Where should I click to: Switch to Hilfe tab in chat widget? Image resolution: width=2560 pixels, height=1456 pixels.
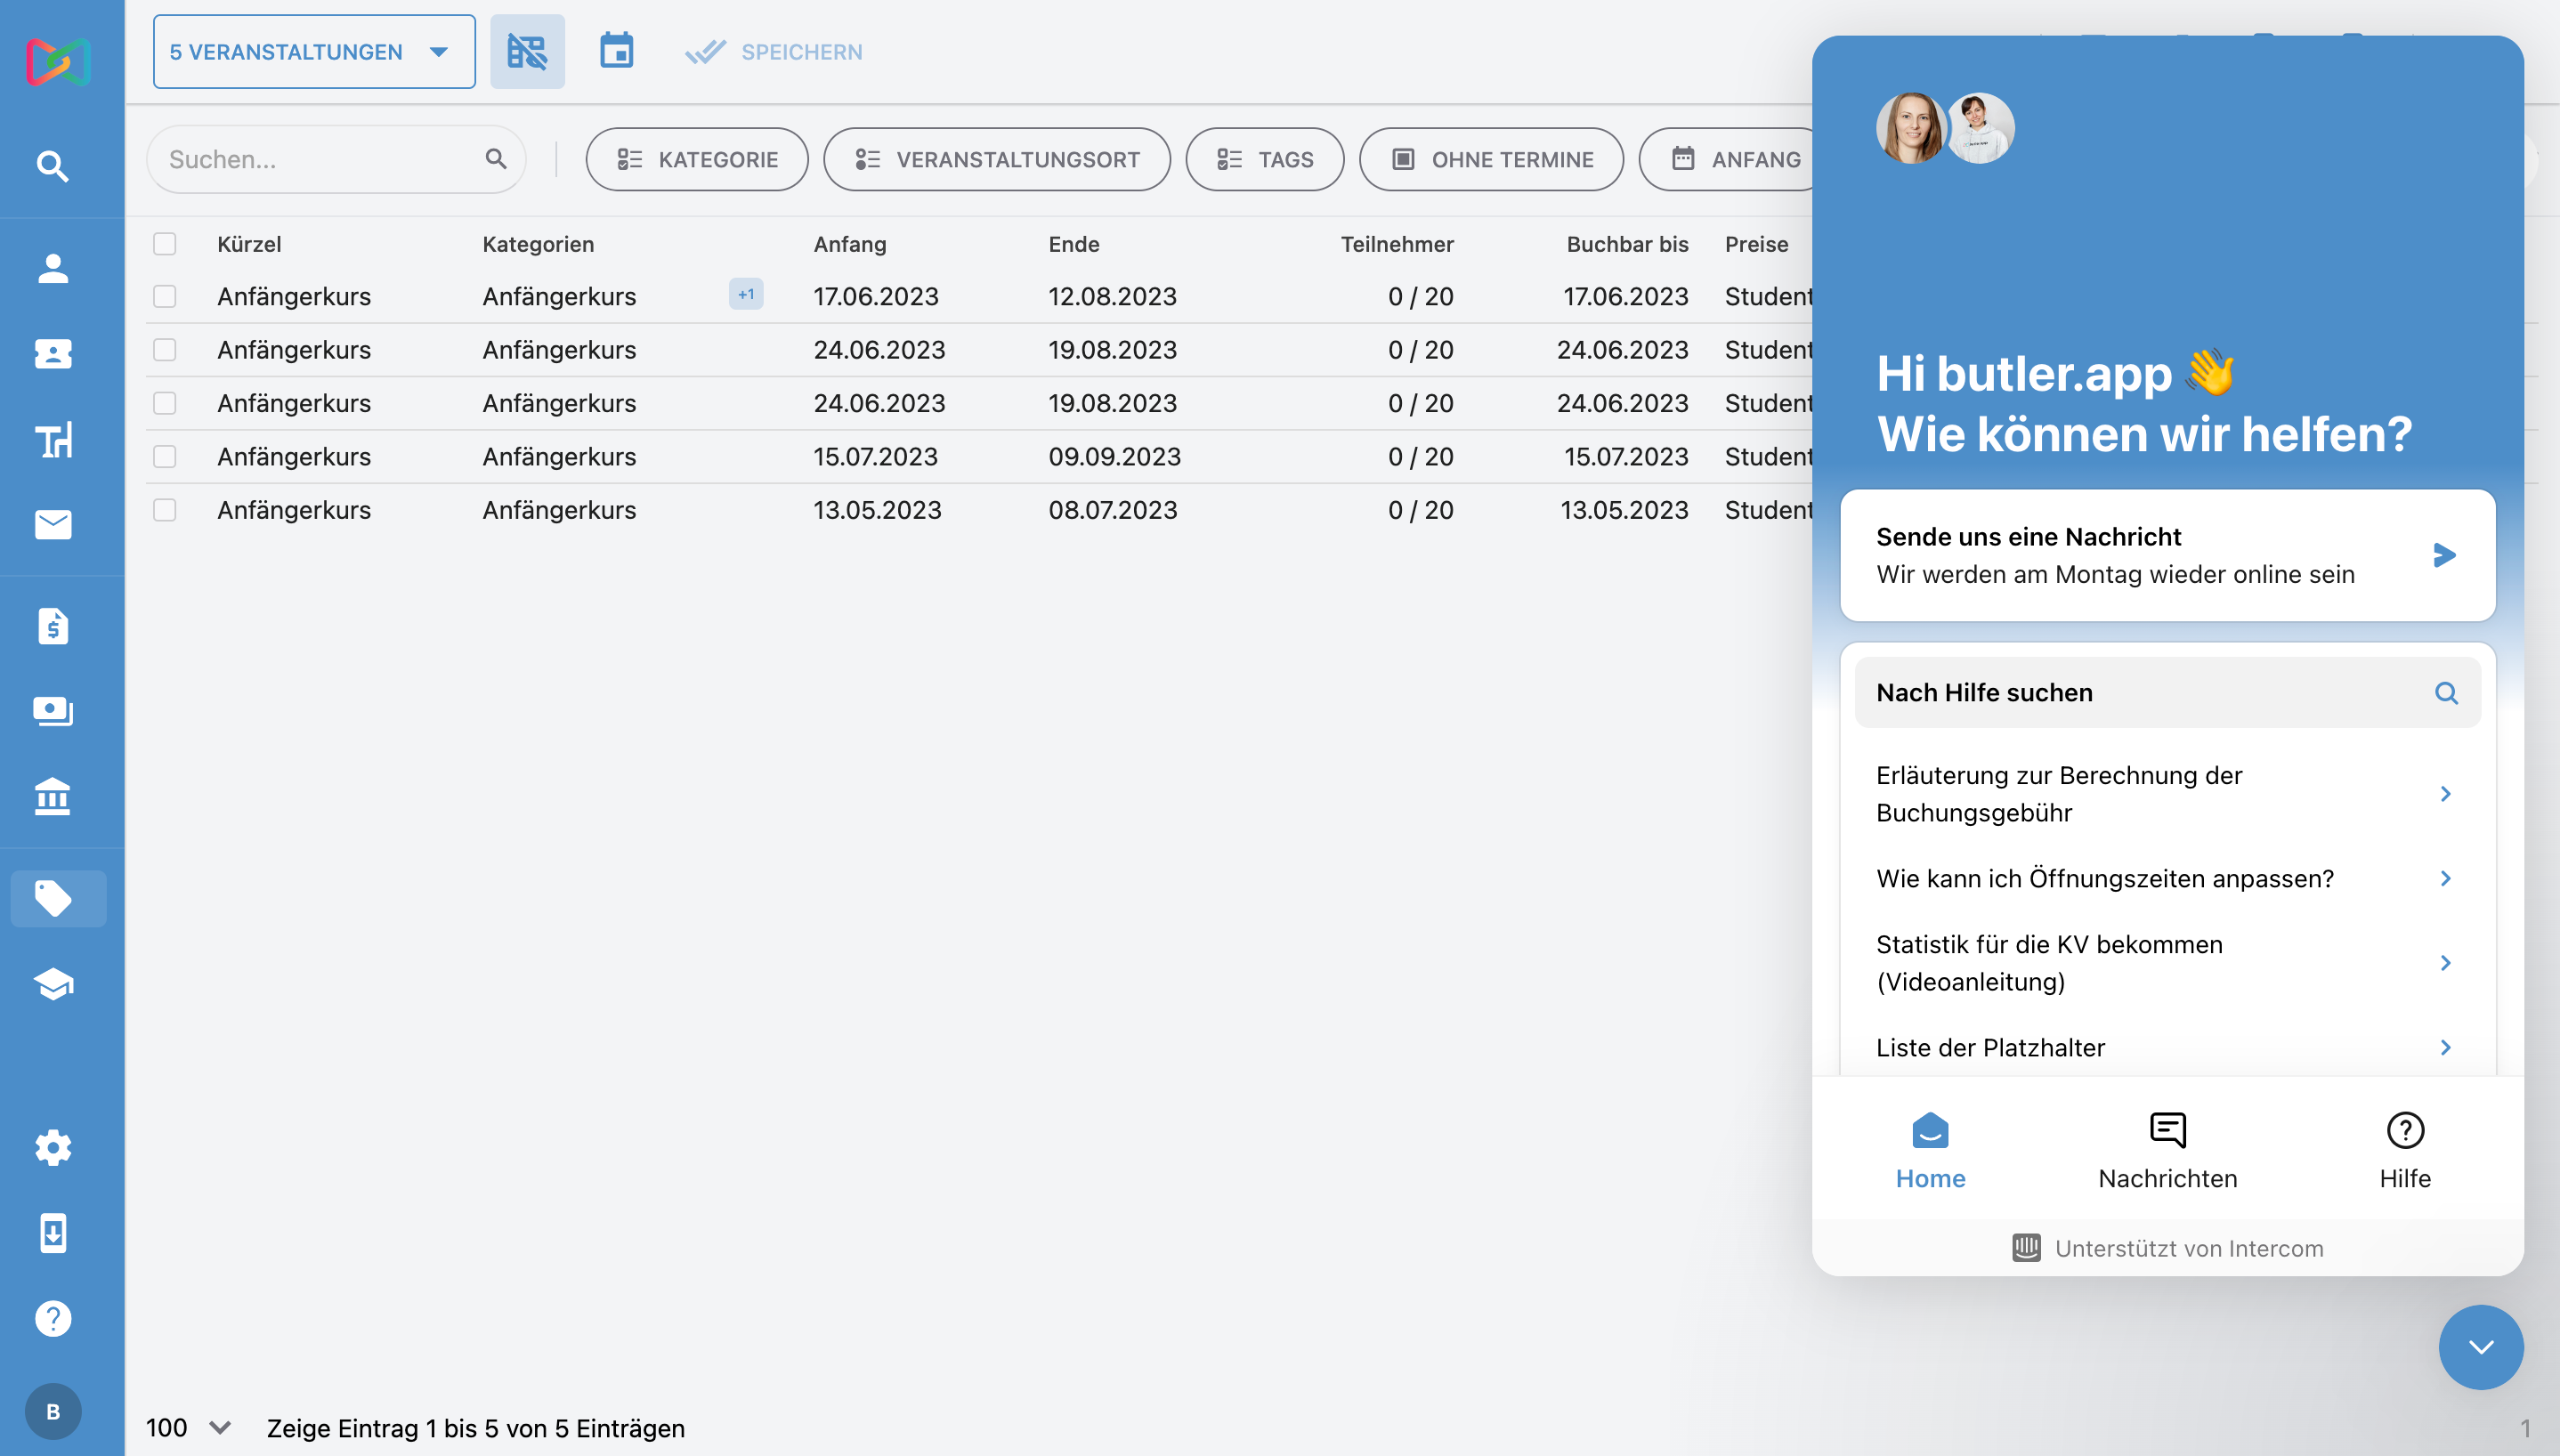click(x=2404, y=1150)
